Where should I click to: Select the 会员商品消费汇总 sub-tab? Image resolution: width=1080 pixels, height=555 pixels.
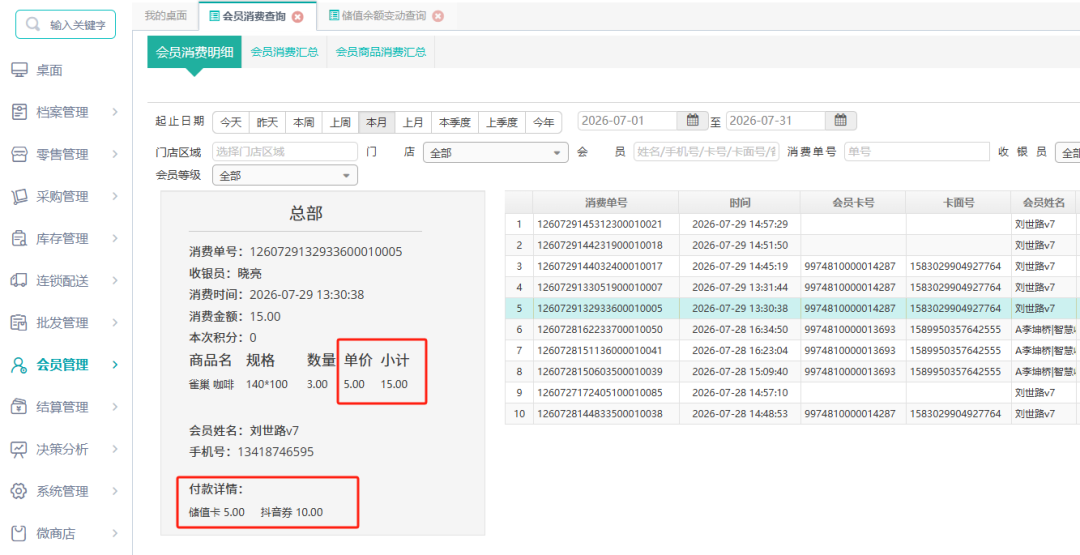(x=381, y=52)
